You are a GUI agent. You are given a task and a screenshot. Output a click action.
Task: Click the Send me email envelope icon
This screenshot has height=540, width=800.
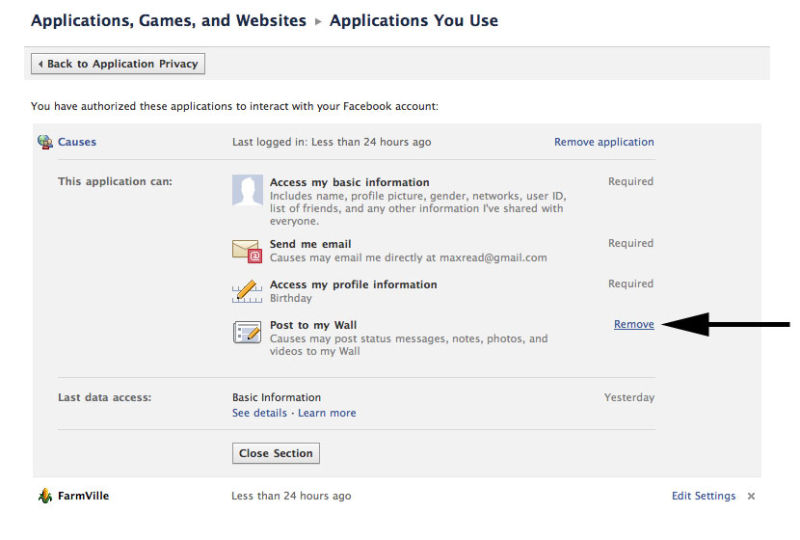point(247,251)
